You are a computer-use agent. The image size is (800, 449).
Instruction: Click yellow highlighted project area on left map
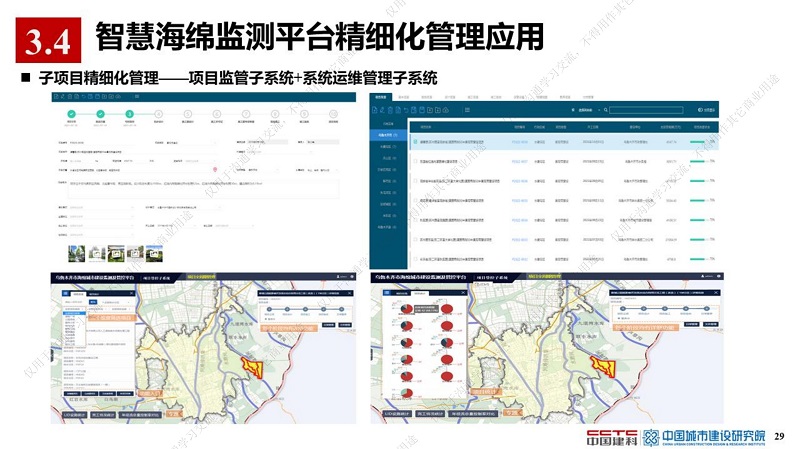253,367
